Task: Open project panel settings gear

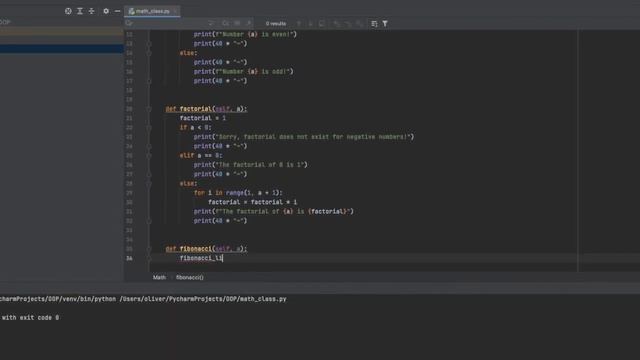Action: click(x=106, y=11)
